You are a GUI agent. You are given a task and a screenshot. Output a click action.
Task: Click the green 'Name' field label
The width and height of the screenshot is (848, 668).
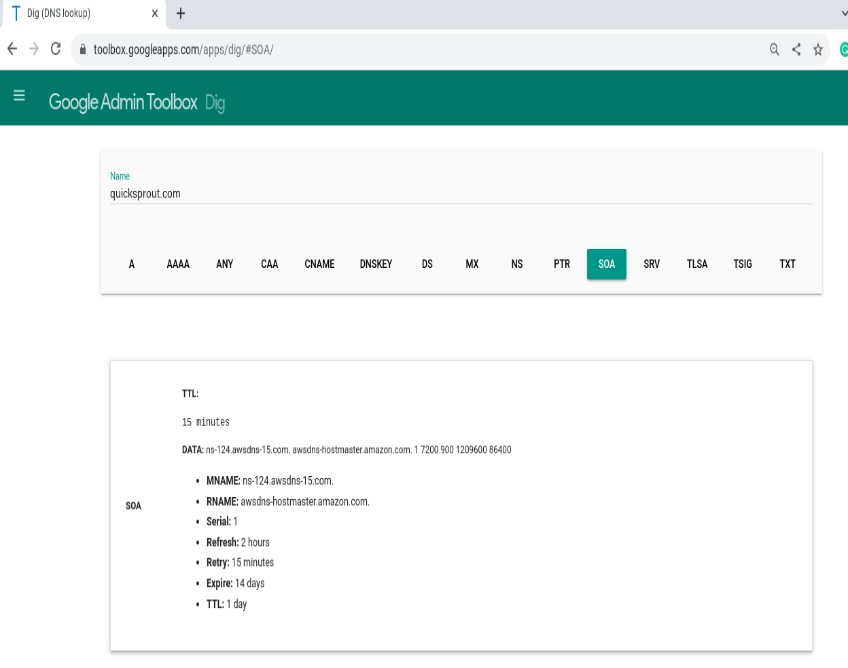point(120,176)
